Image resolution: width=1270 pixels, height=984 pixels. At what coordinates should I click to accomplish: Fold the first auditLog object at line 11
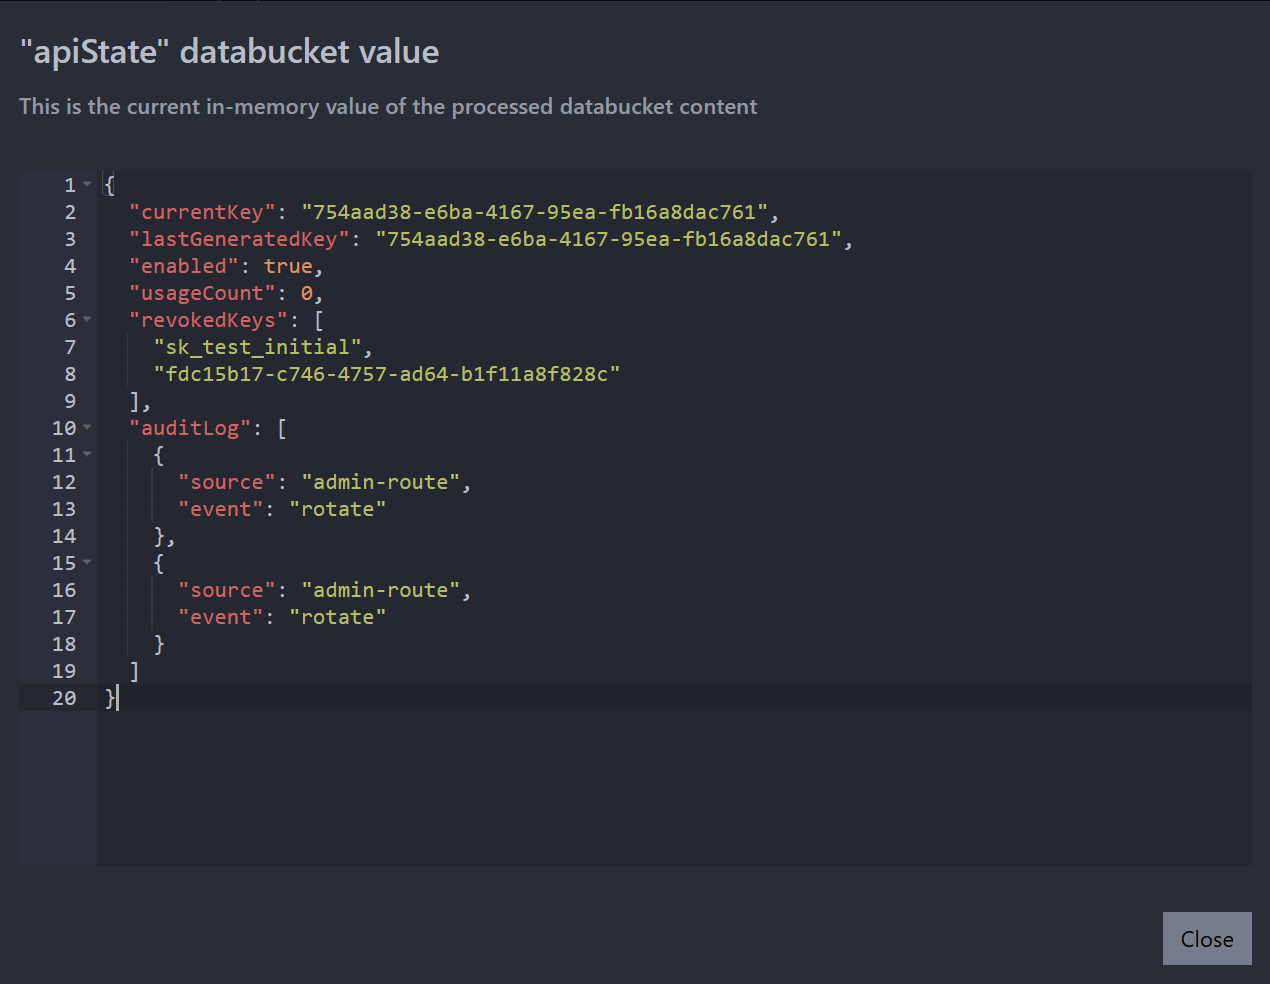point(87,454)
